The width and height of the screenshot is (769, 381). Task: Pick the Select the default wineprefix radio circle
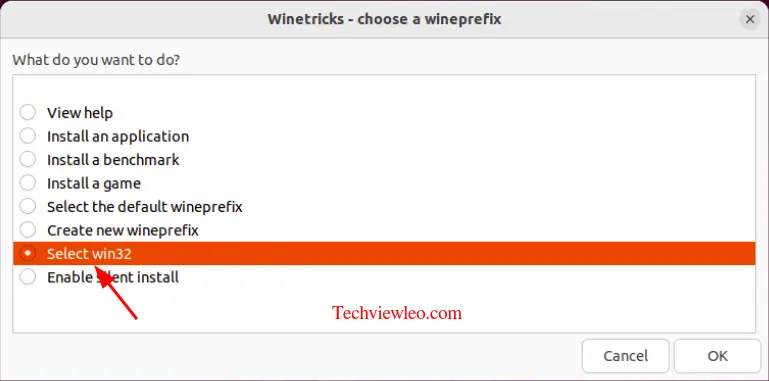27,206
